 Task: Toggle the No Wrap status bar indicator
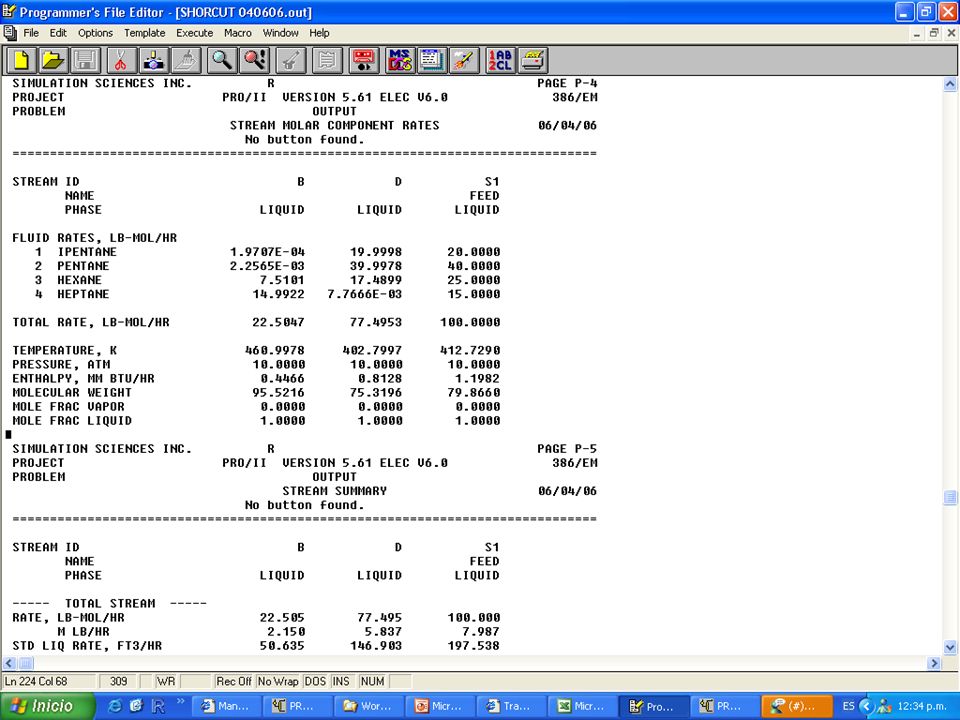tap(277, 681)
